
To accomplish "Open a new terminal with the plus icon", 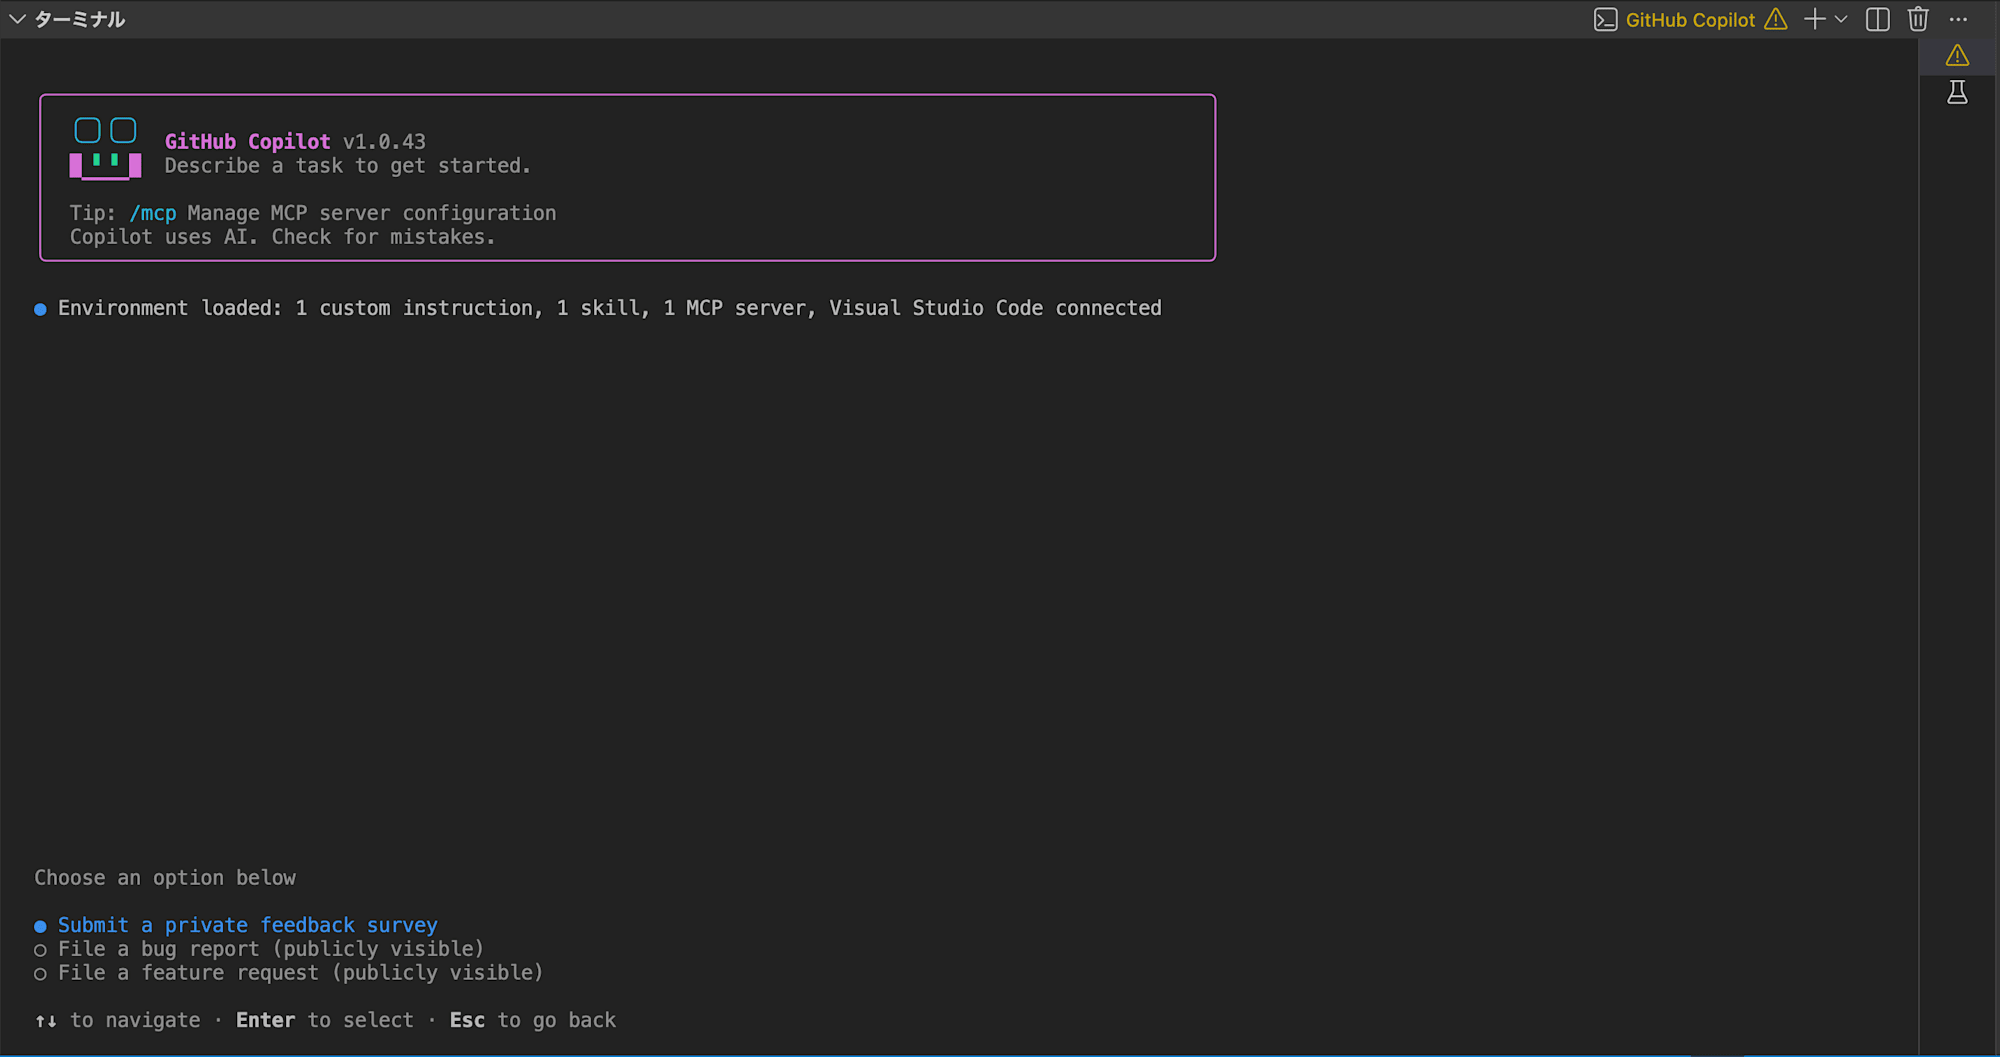I will click(x=1815, y=19).
